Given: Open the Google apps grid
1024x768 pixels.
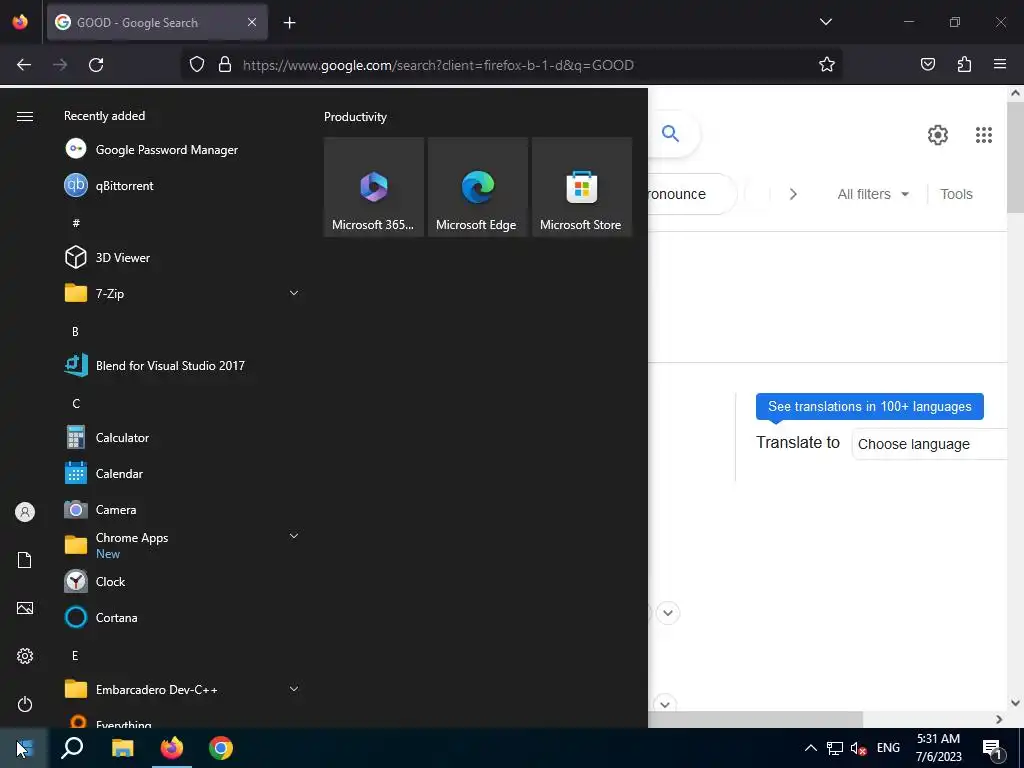Looking at the screenshot, I should click(x=984, y=135).
